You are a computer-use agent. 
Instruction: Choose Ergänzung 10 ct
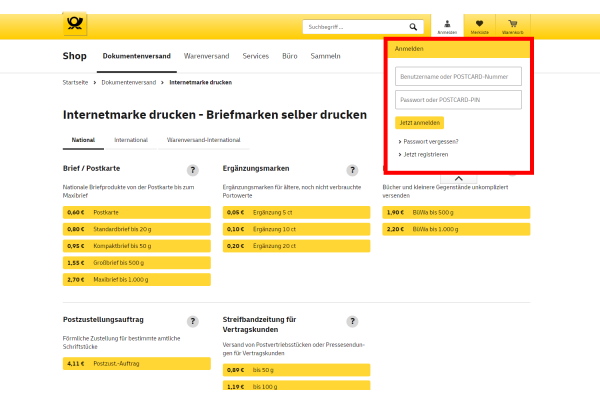[x=297, y=229]
